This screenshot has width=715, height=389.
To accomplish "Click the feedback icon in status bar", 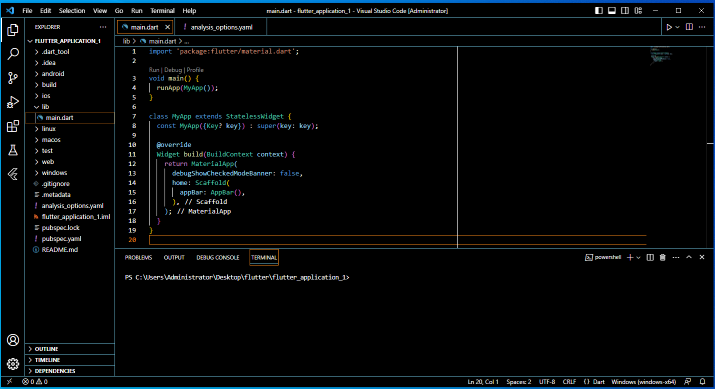I will pos(688,382).
